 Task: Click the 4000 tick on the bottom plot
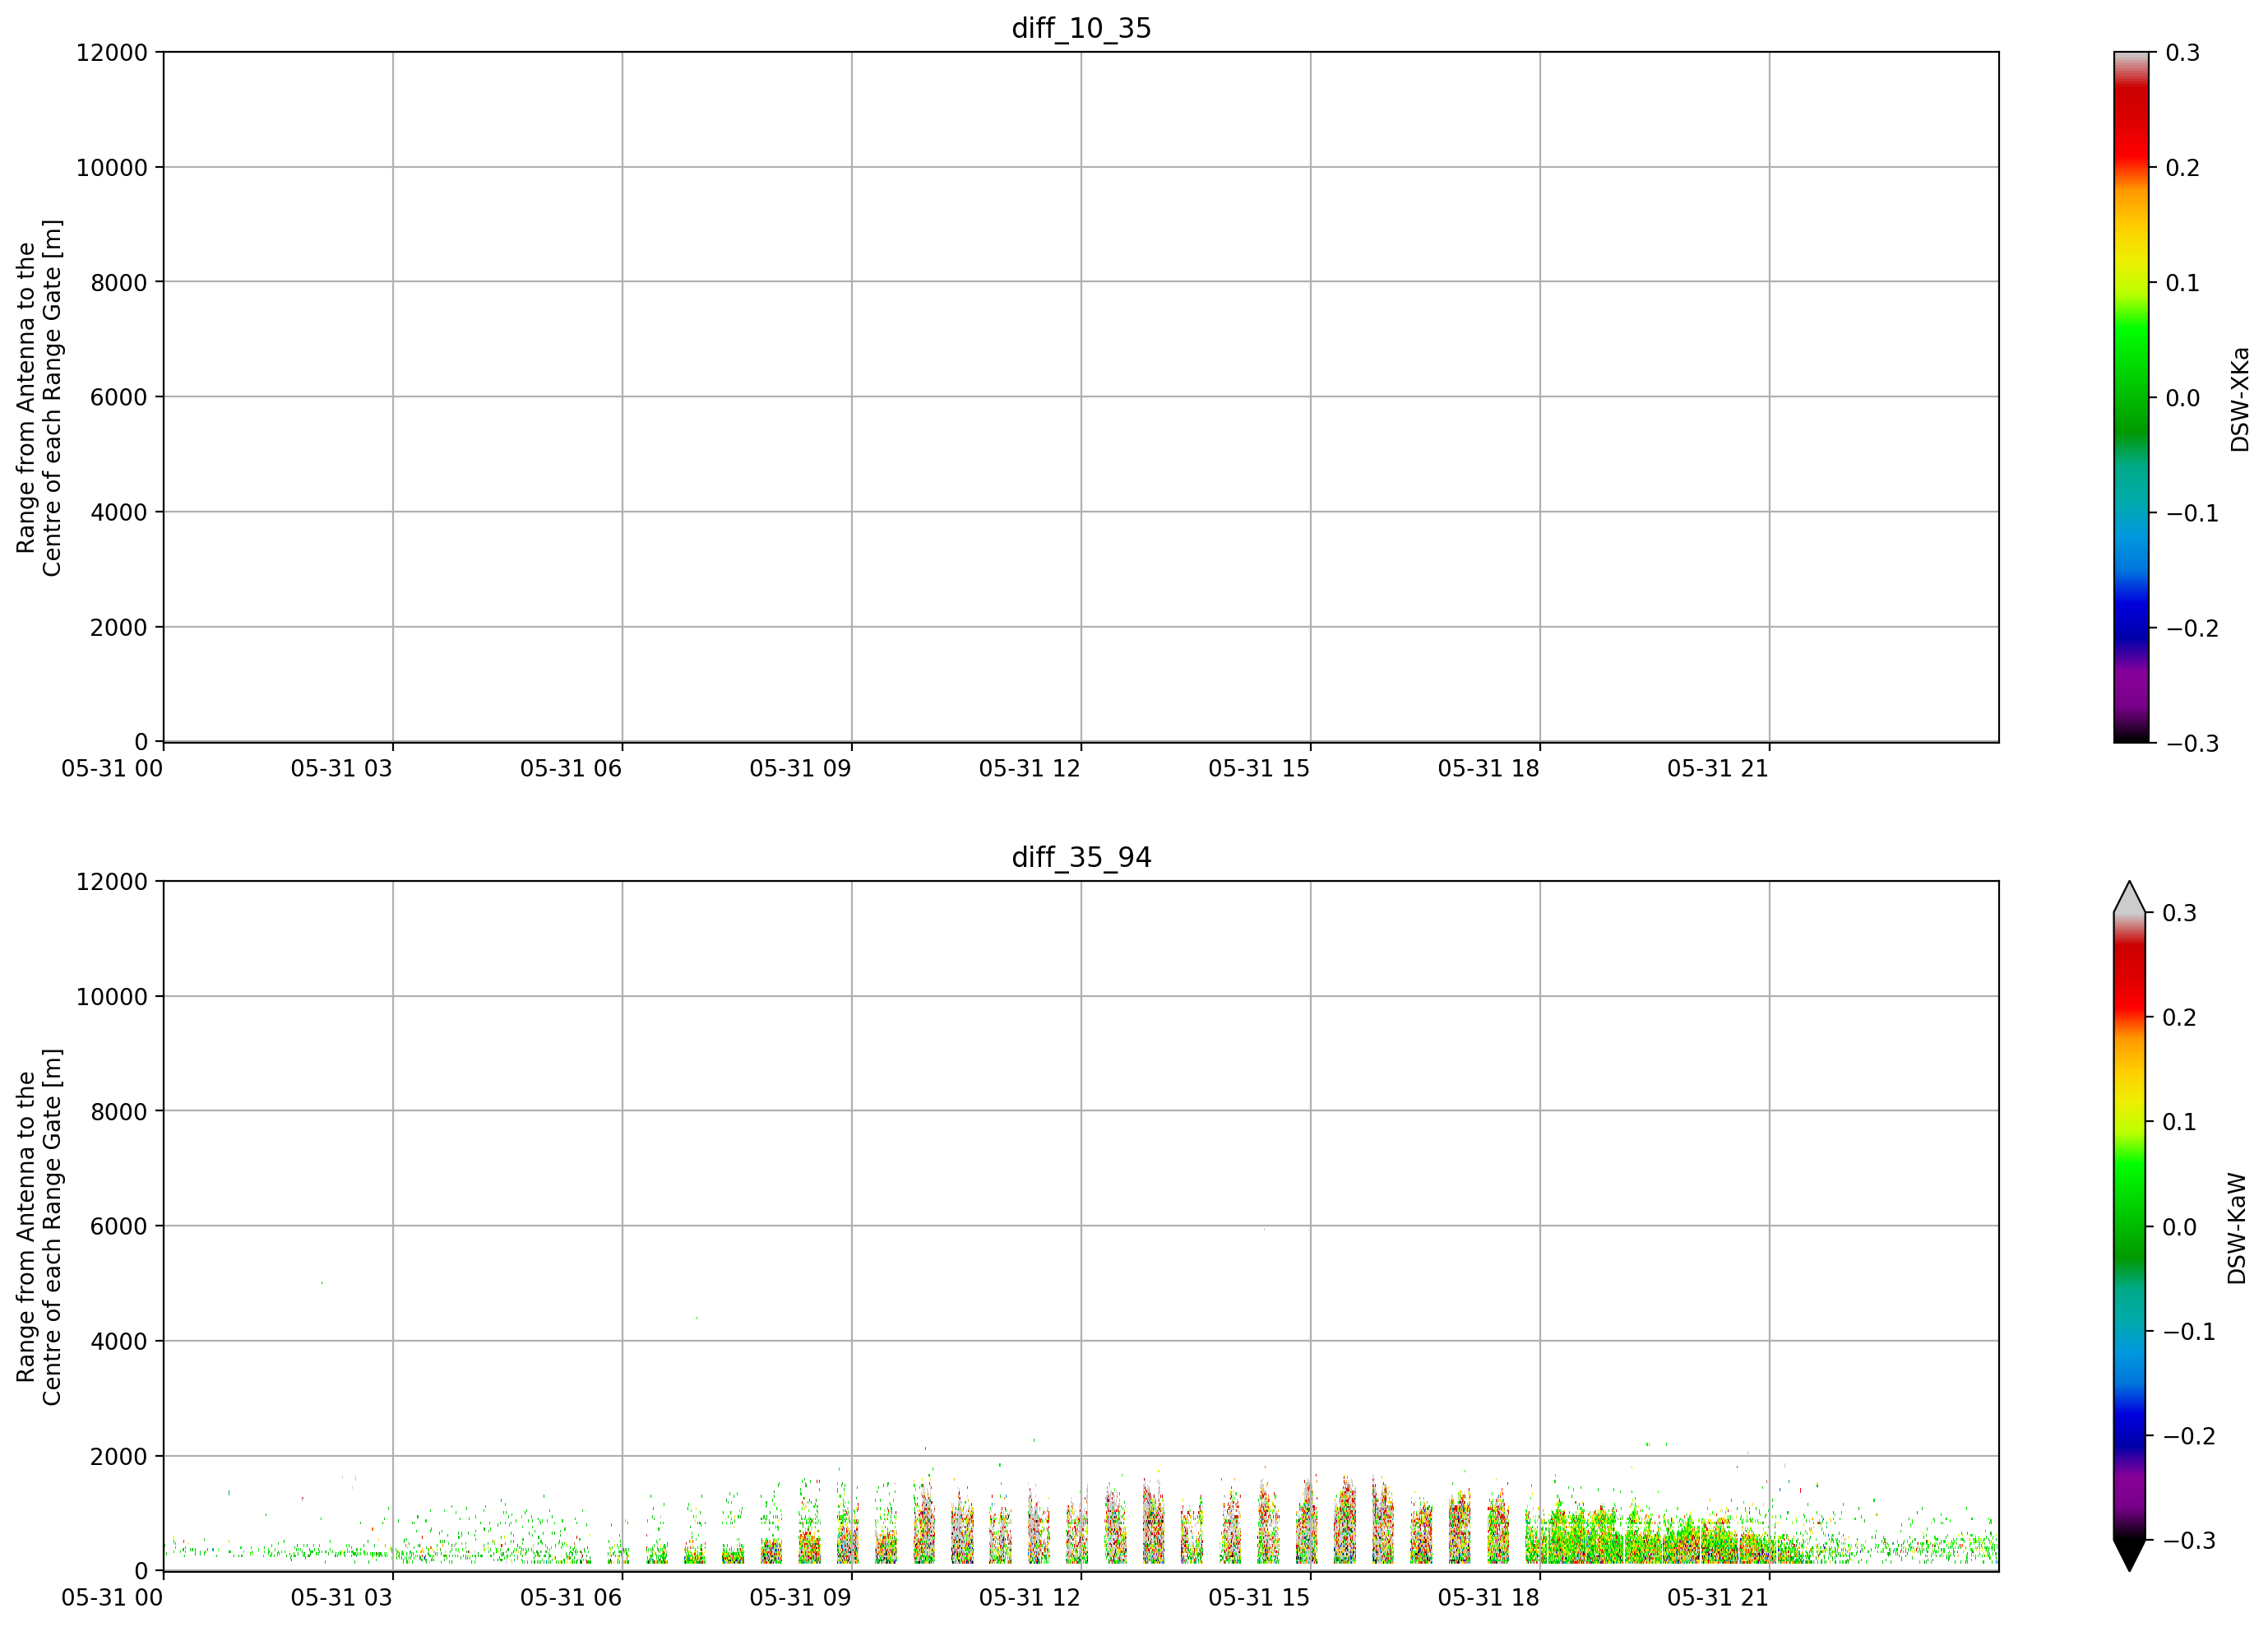point(119,1341)
